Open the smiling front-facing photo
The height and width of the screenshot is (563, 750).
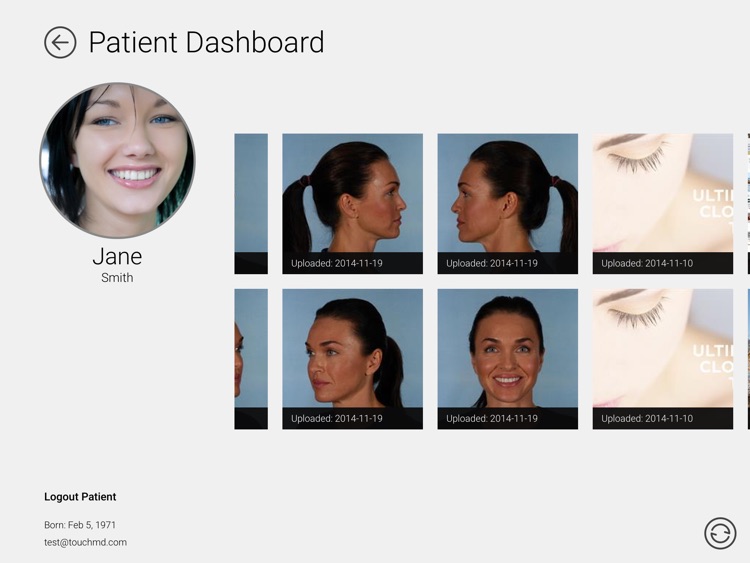click(x=507, y=359)
